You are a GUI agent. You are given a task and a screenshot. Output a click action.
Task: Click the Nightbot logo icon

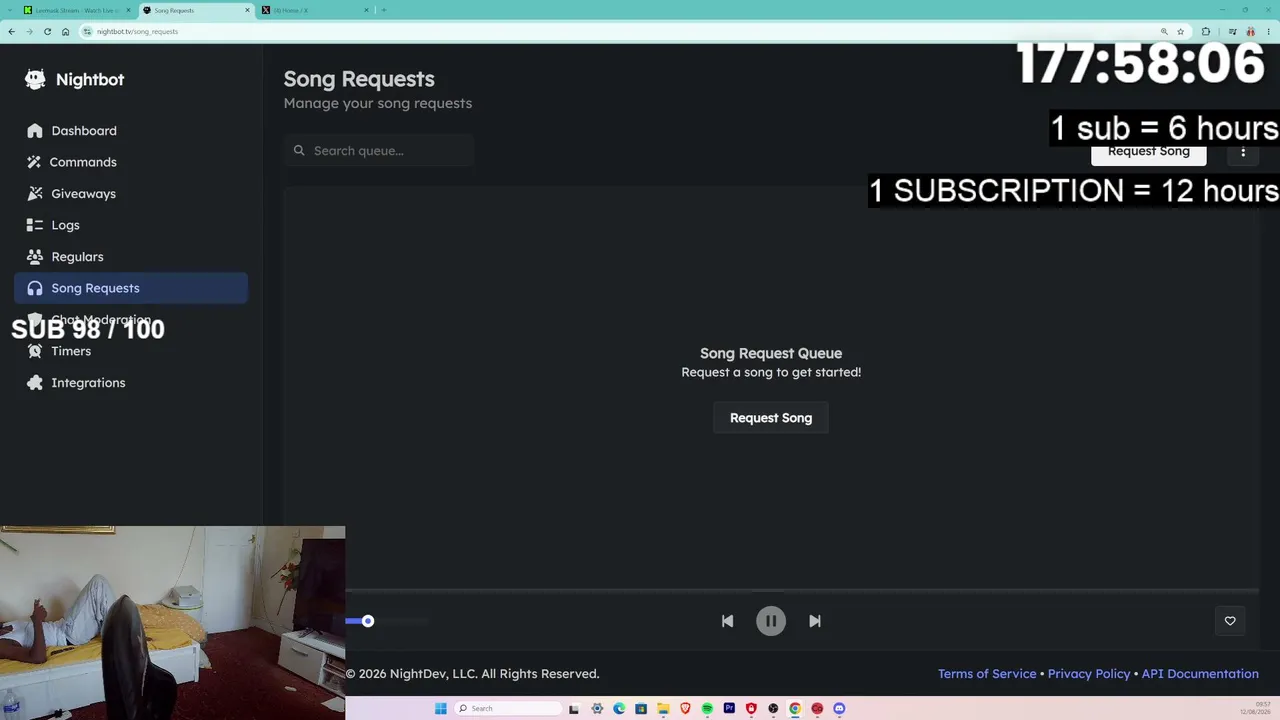[35, 80]
